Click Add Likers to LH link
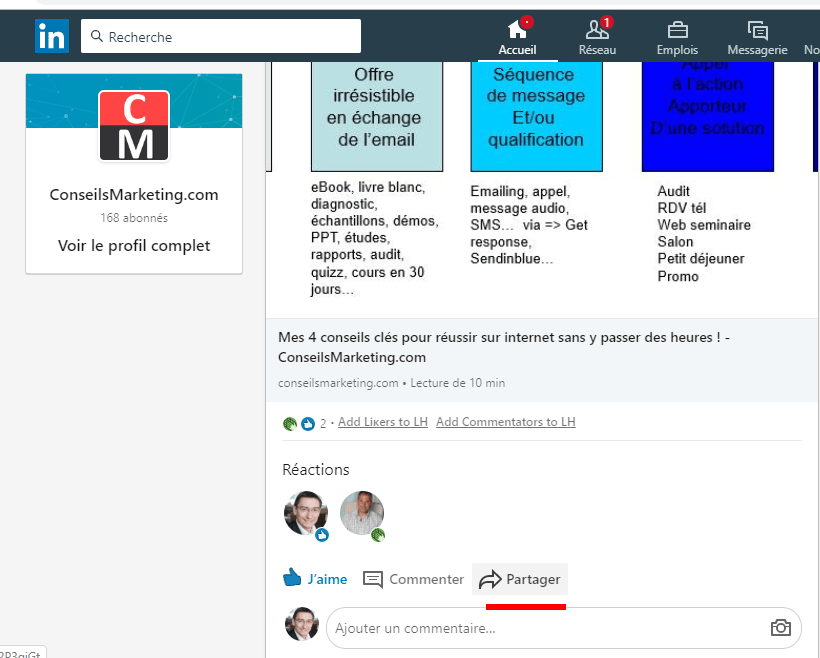 click(x=383, y=422)
